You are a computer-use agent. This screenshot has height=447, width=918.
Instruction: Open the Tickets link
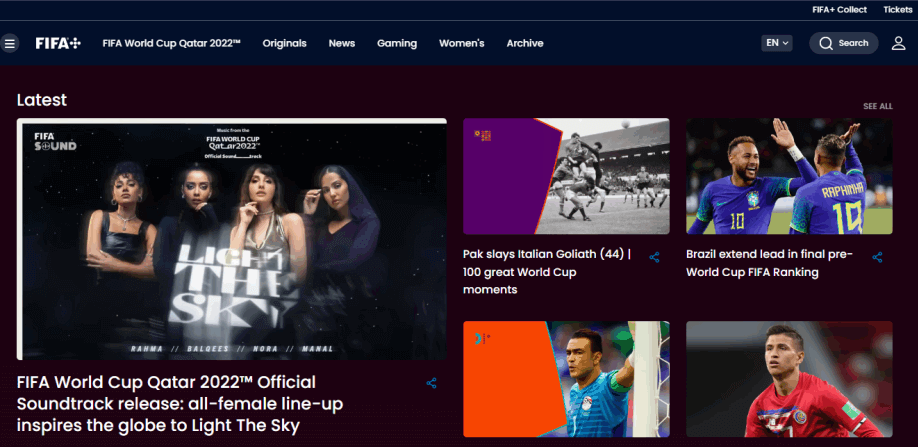click(x=898, y=9)
